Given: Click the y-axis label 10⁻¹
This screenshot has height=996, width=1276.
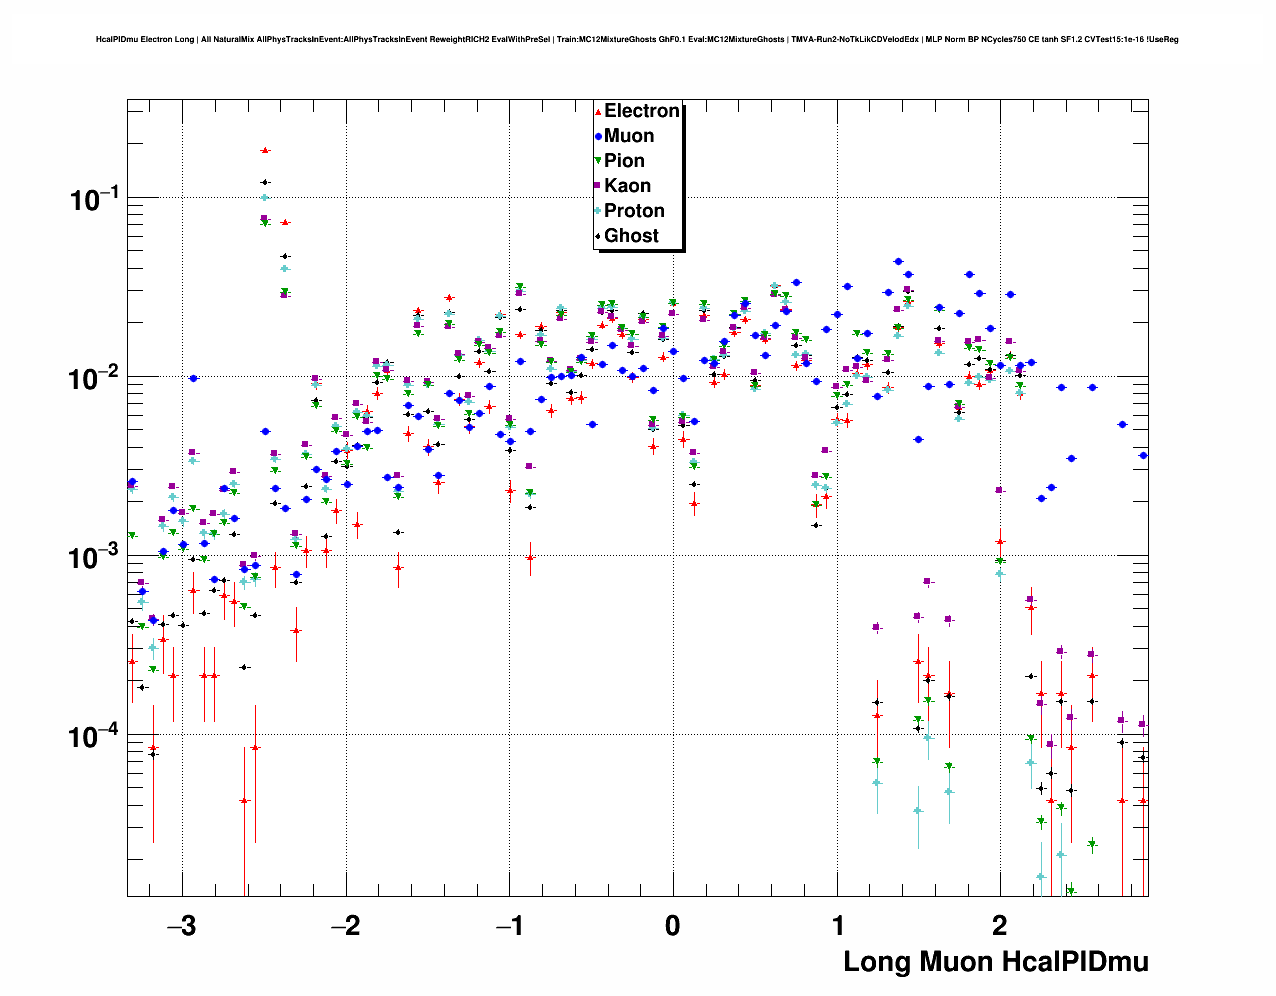Looking at the screenshot, I should tap(93, 199).
